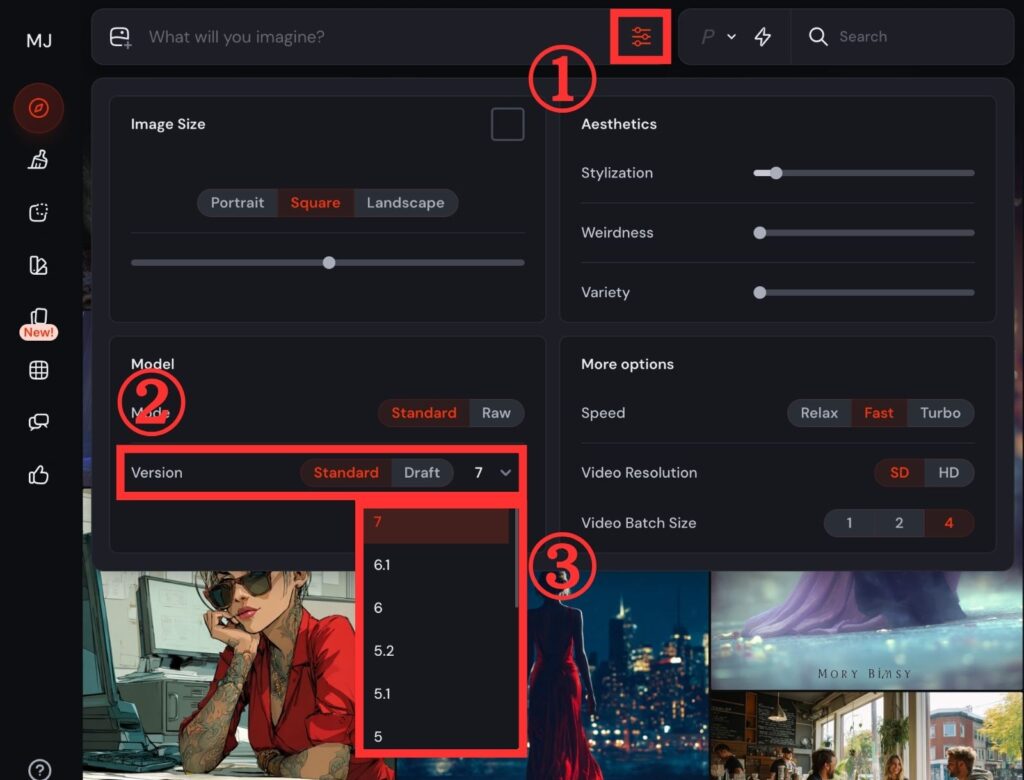The height and width of the screenshot is (780, 1024).
Task: Click the thumbs up icon in sidebar
Action: pyautogui.click(x=39, y=475)
